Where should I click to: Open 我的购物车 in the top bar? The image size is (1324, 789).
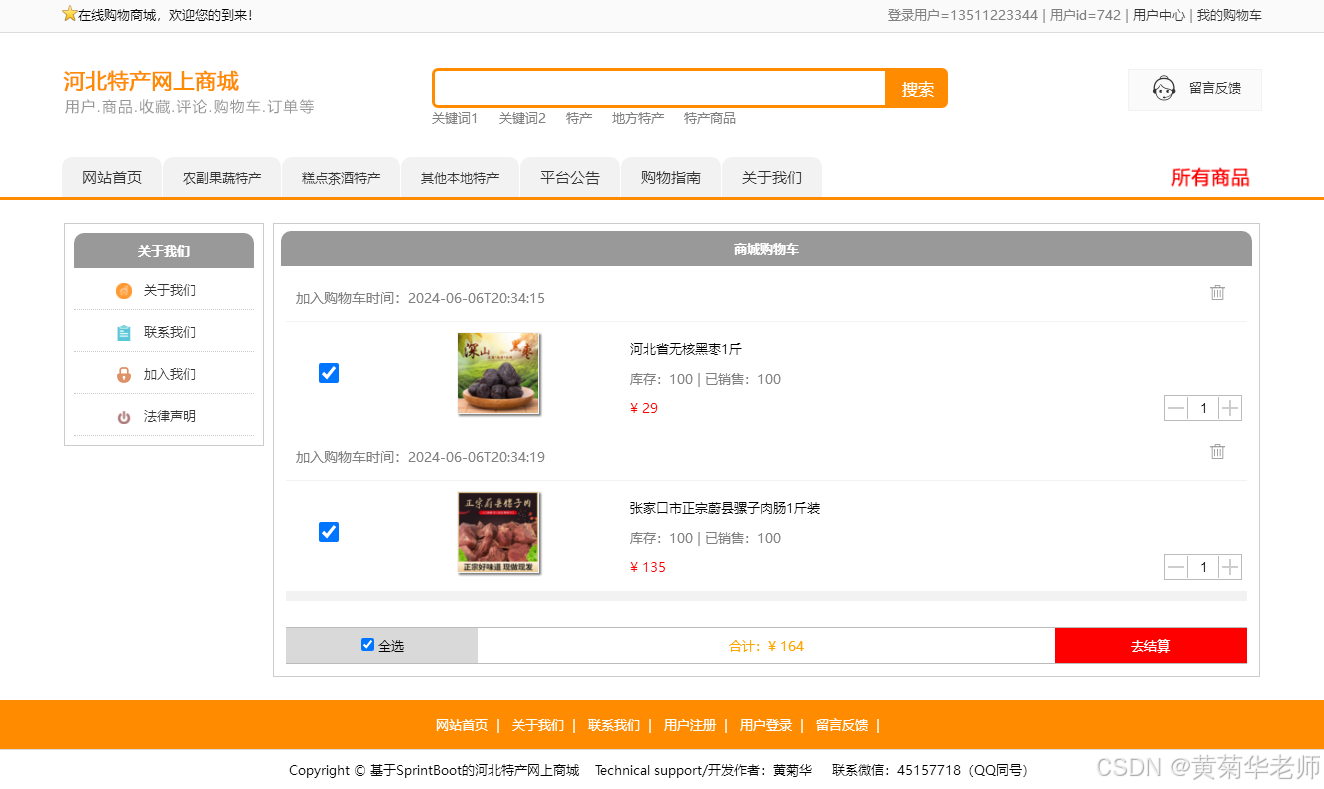[1229, 15]
